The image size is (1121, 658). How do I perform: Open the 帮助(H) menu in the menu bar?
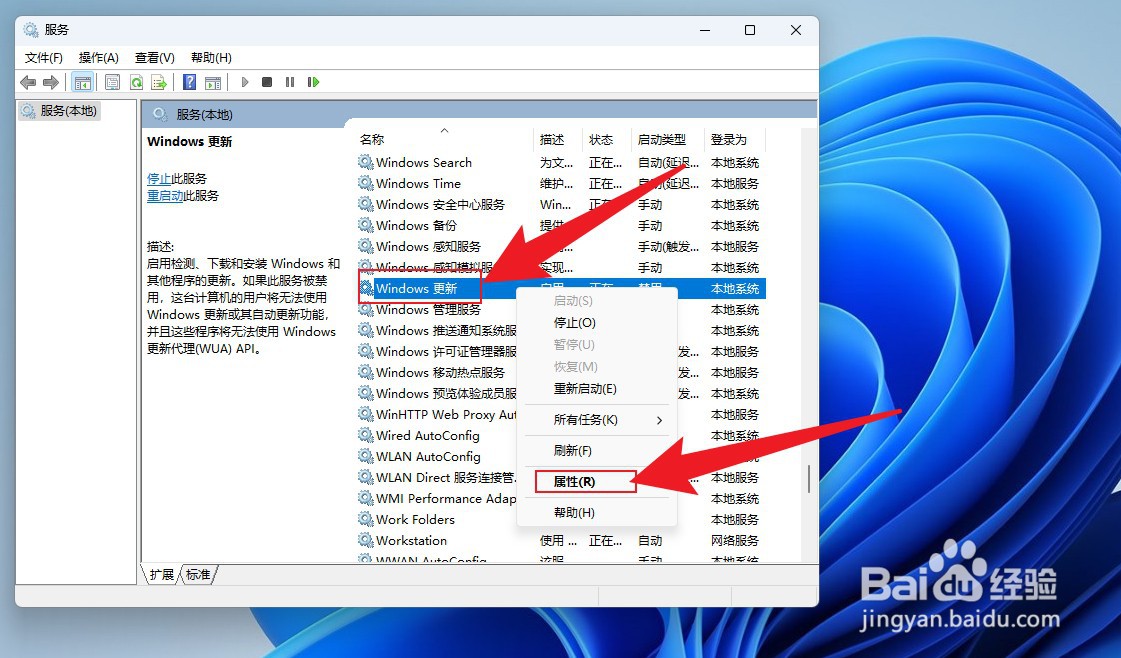[212, 58]
